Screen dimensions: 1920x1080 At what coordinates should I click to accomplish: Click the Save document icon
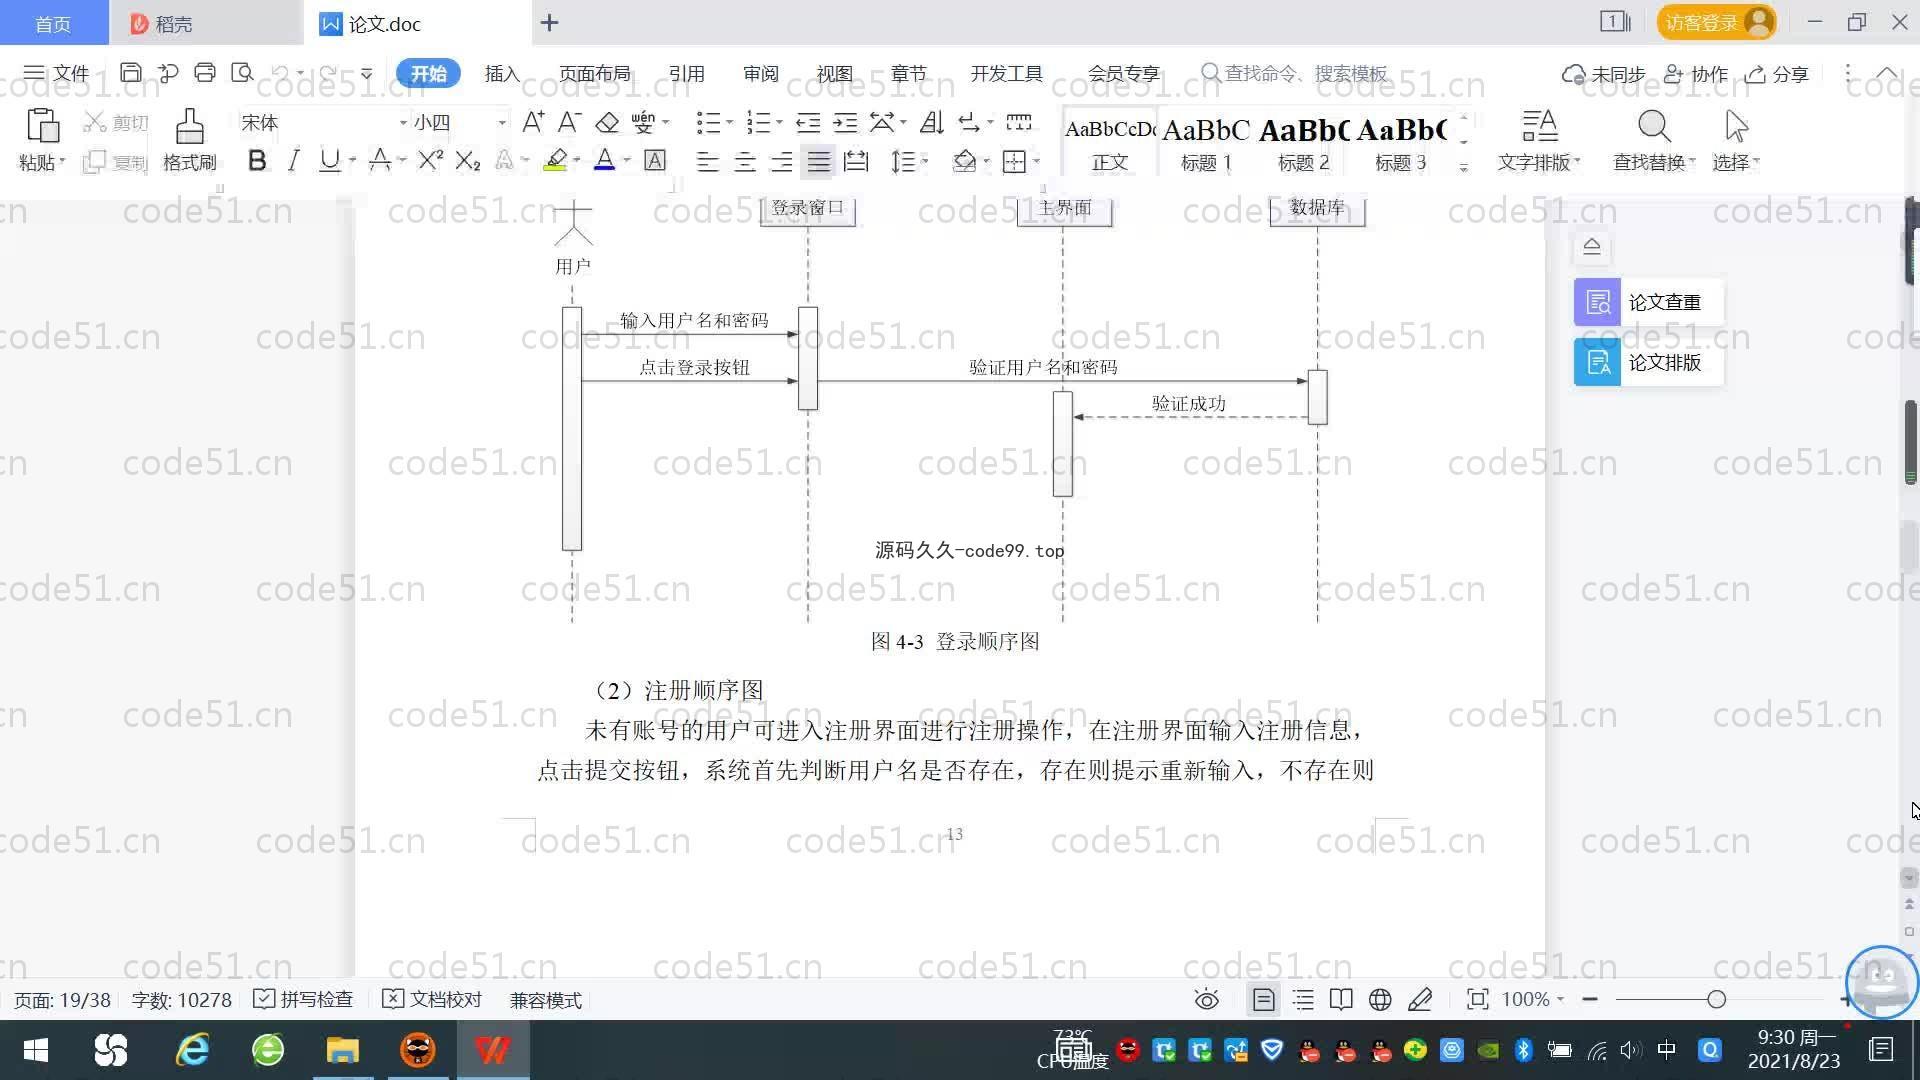click(x=130, y=73)
